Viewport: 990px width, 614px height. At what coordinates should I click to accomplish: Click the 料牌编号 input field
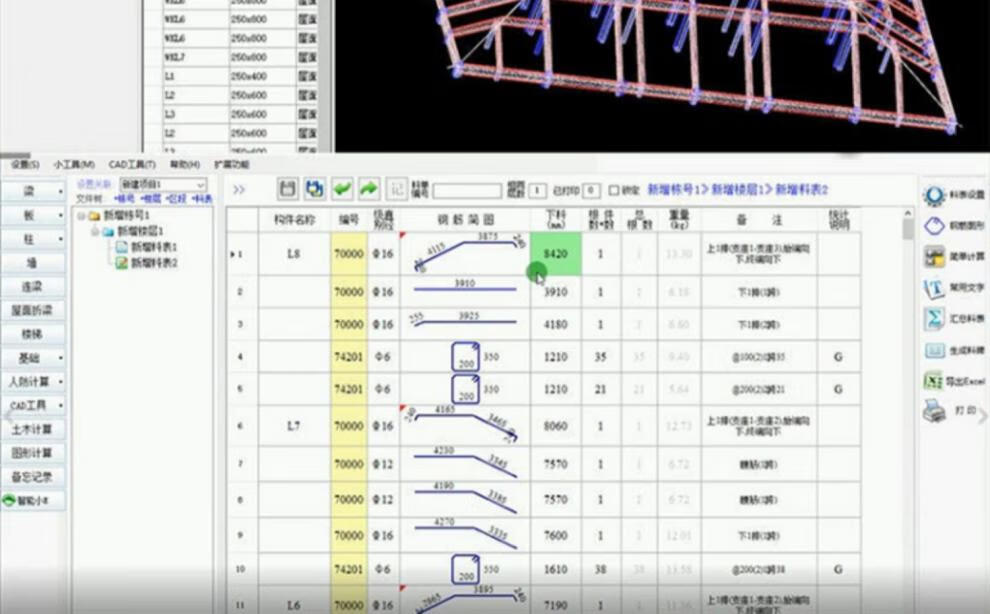point(467,190)
